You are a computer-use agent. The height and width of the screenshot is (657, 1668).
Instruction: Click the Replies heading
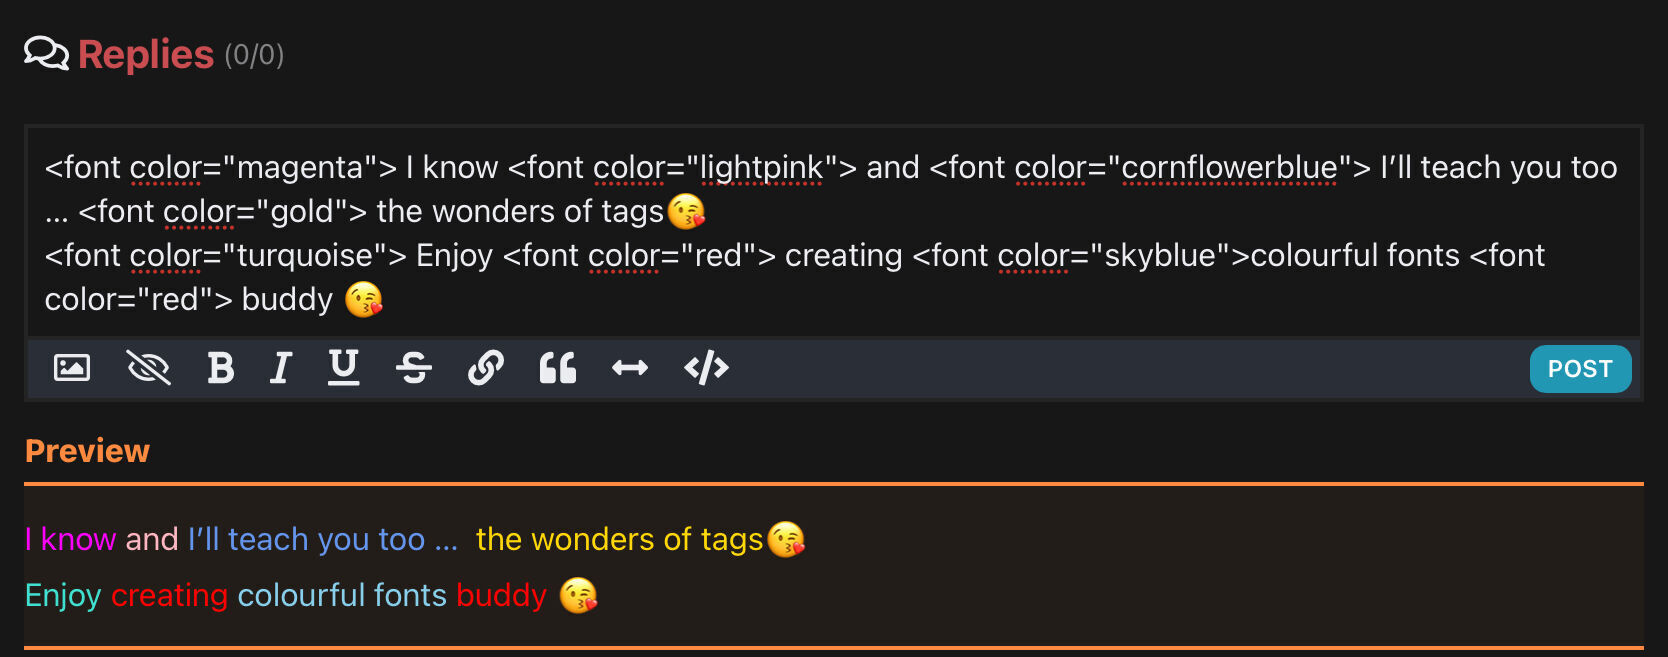pyautogui.click(x=146, y=55)
